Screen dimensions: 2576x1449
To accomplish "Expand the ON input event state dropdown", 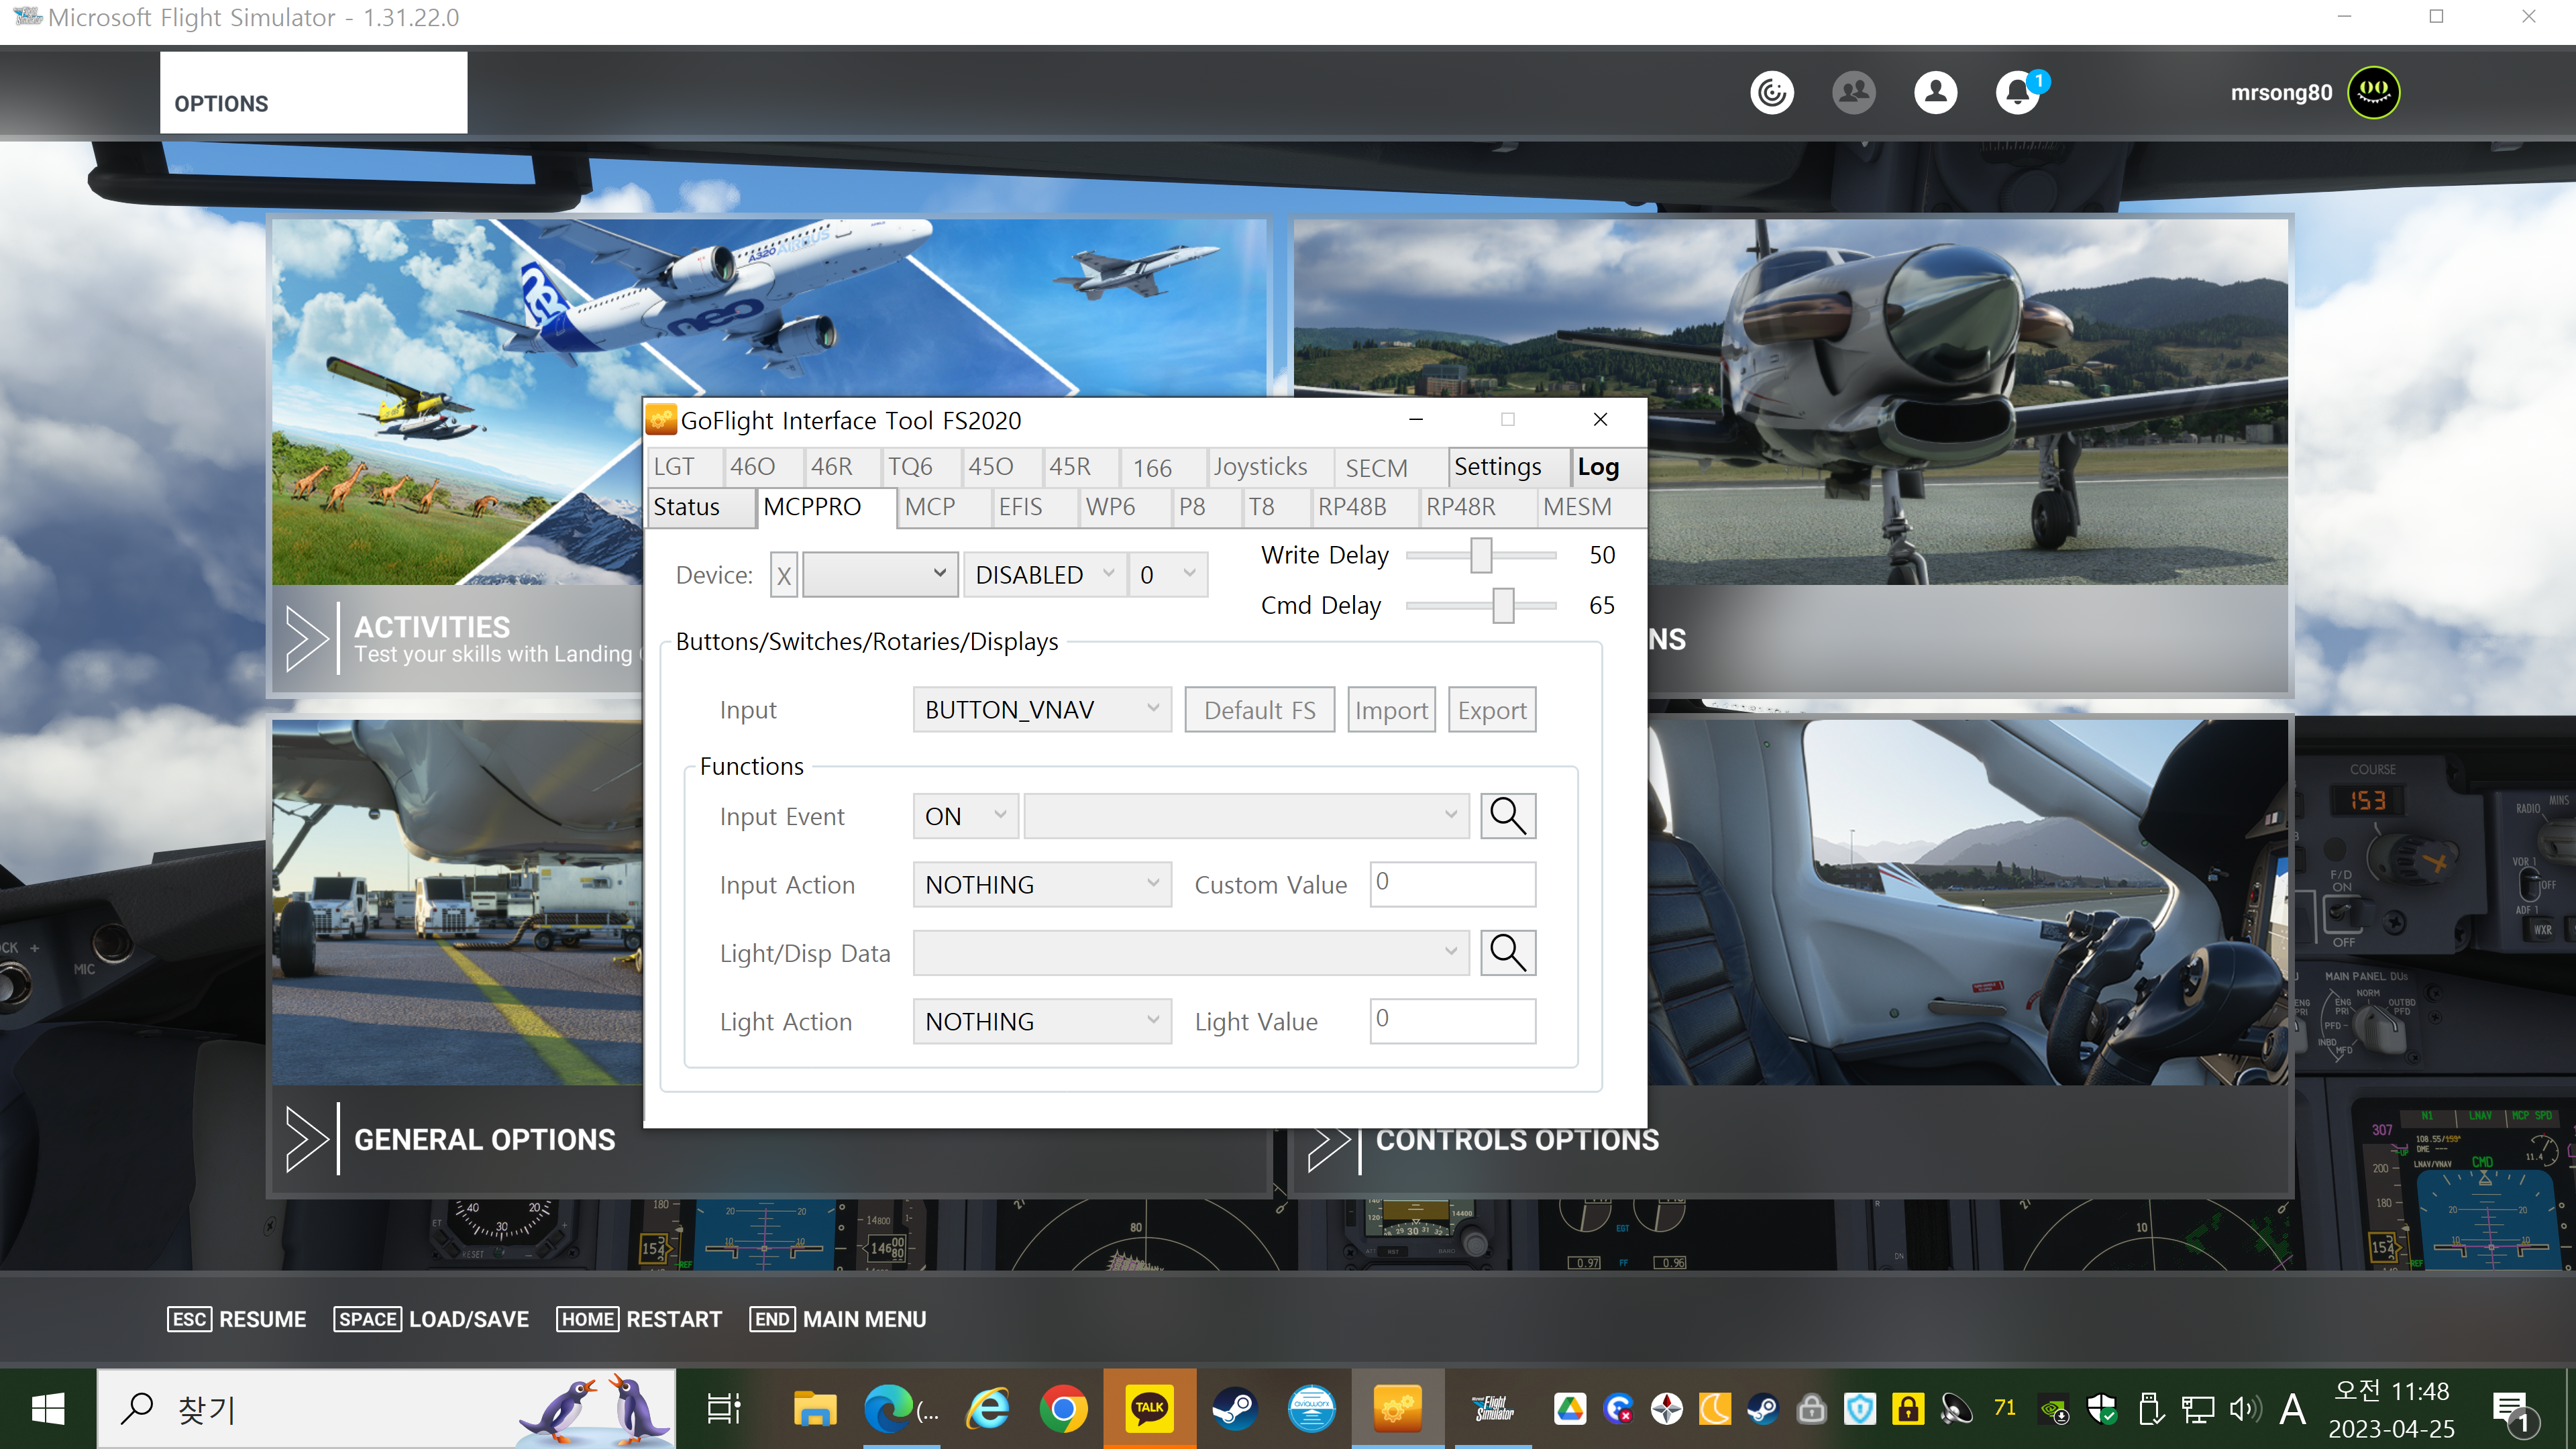I will point(966,816).
